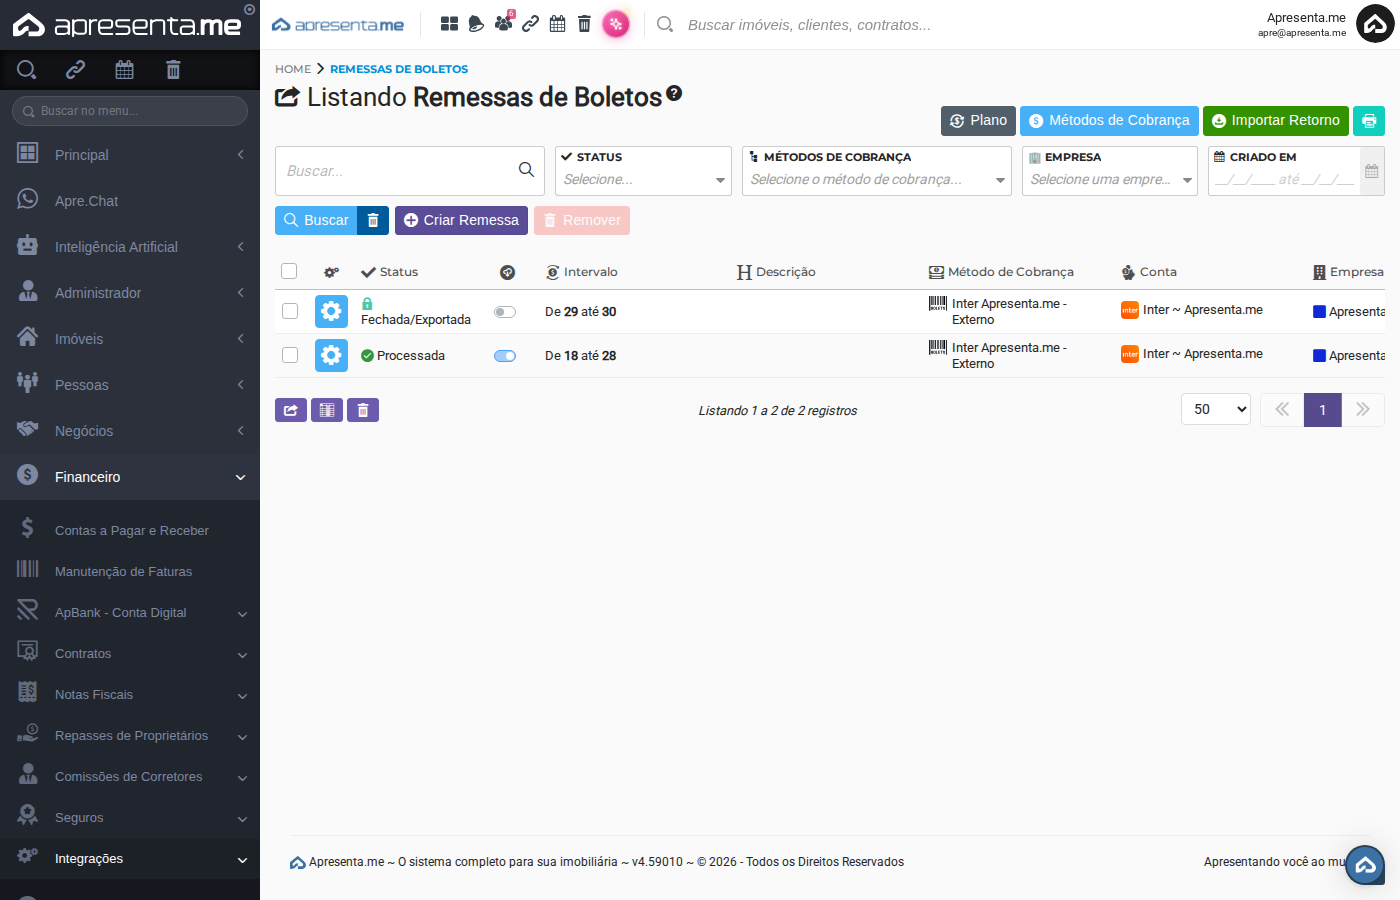Click the sidebar search magnifier icon
This screenshot has height=900, width=1400.
27,69
